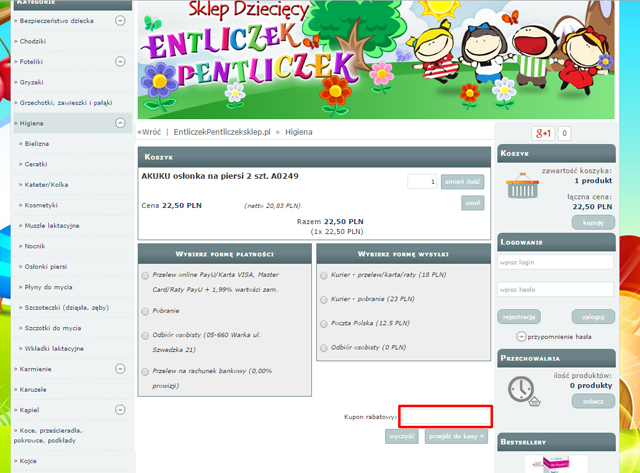Expand the Foteliki category

point(120,62)
